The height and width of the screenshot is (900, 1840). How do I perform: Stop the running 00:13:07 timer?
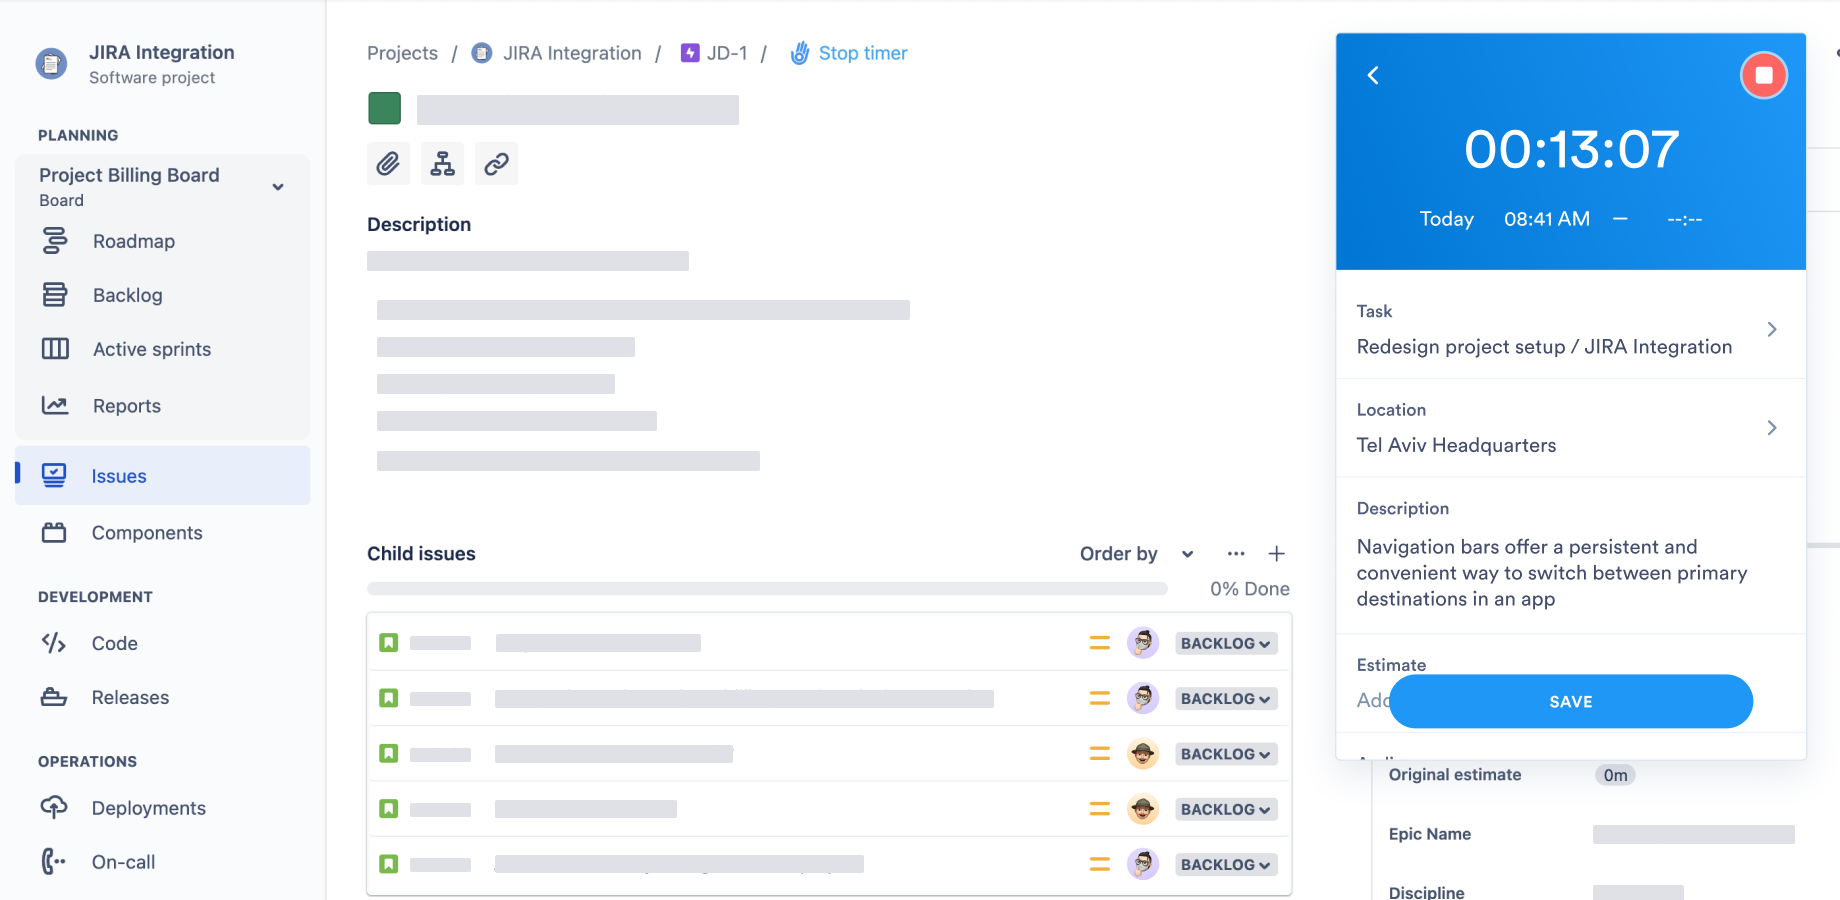(1763, 75)
